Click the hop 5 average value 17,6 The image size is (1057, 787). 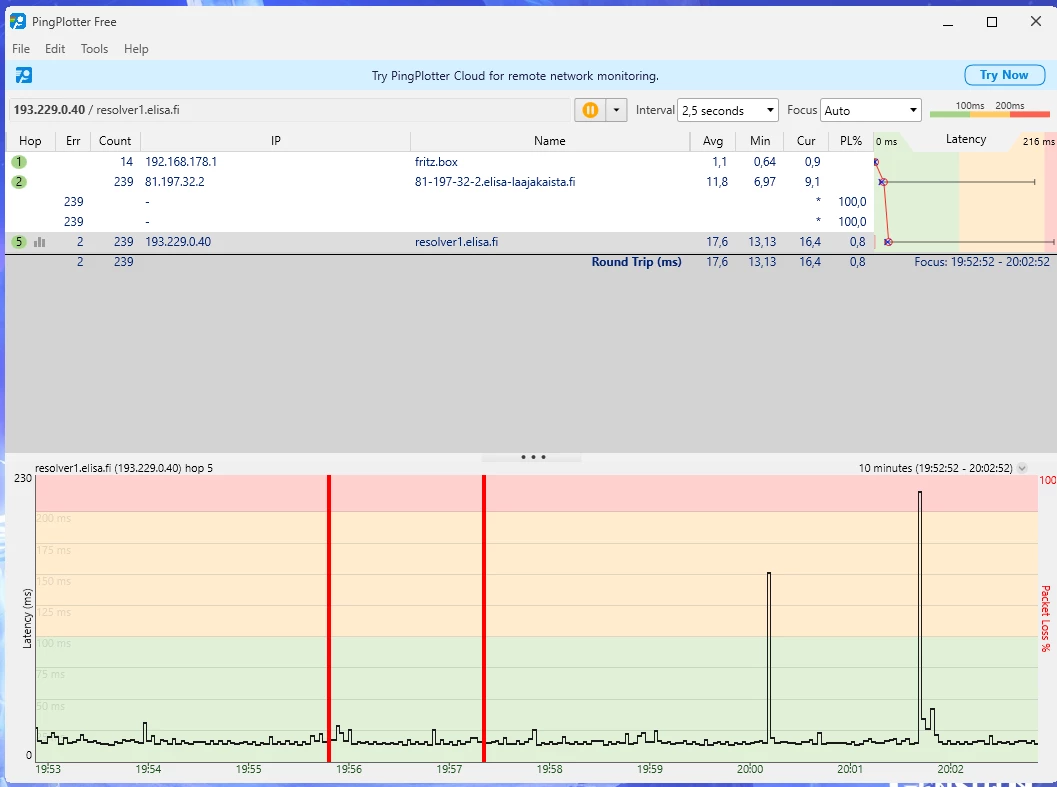717,241
